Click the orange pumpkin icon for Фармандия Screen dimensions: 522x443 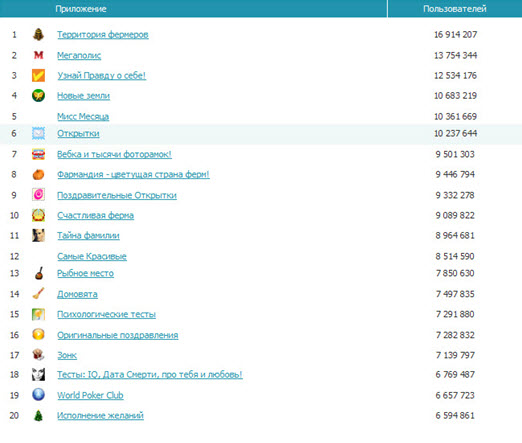pos(38,174)
